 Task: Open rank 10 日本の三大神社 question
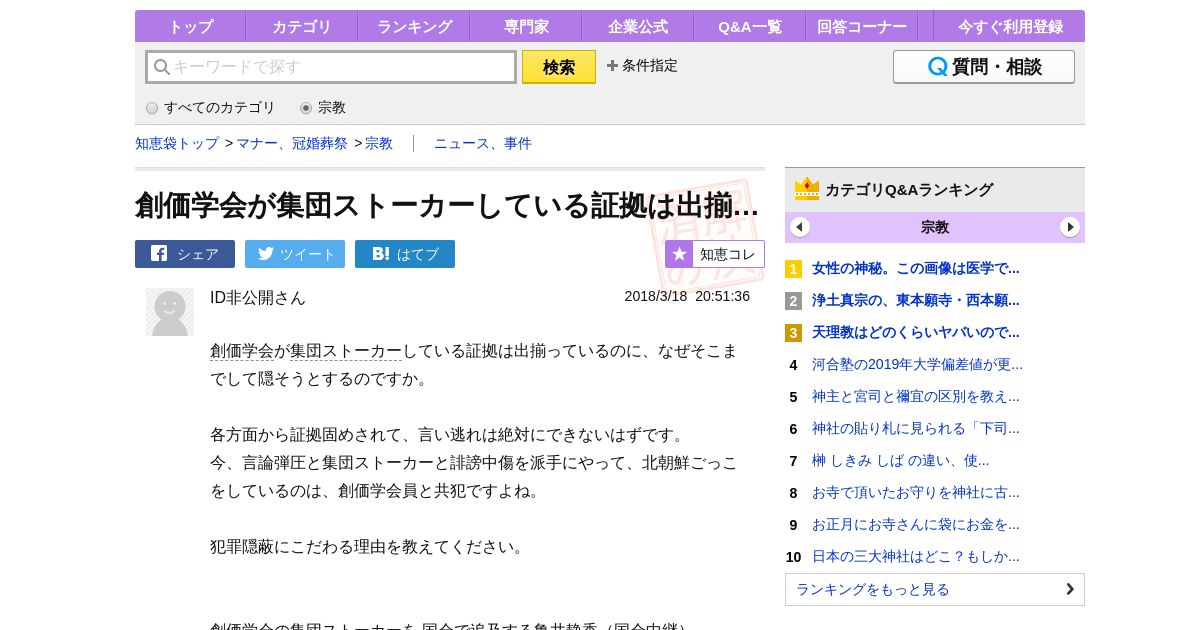pyautogui.click(x=915, y=556)
